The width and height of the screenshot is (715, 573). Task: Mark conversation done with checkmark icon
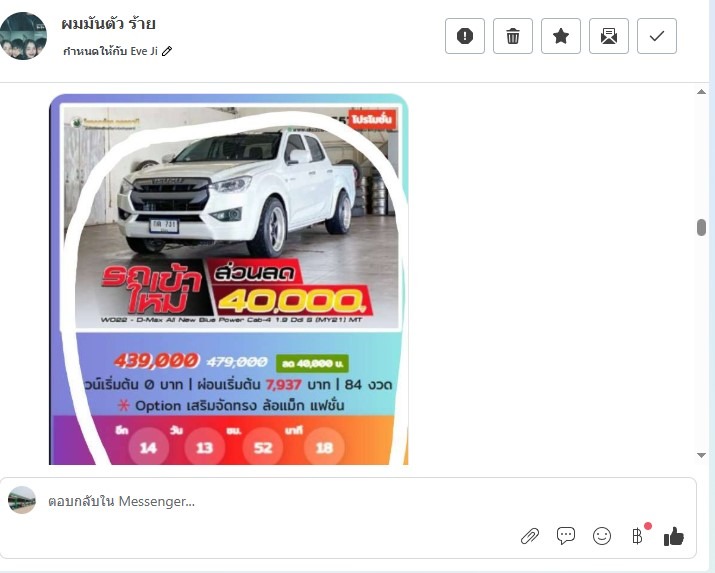point(657,36)
